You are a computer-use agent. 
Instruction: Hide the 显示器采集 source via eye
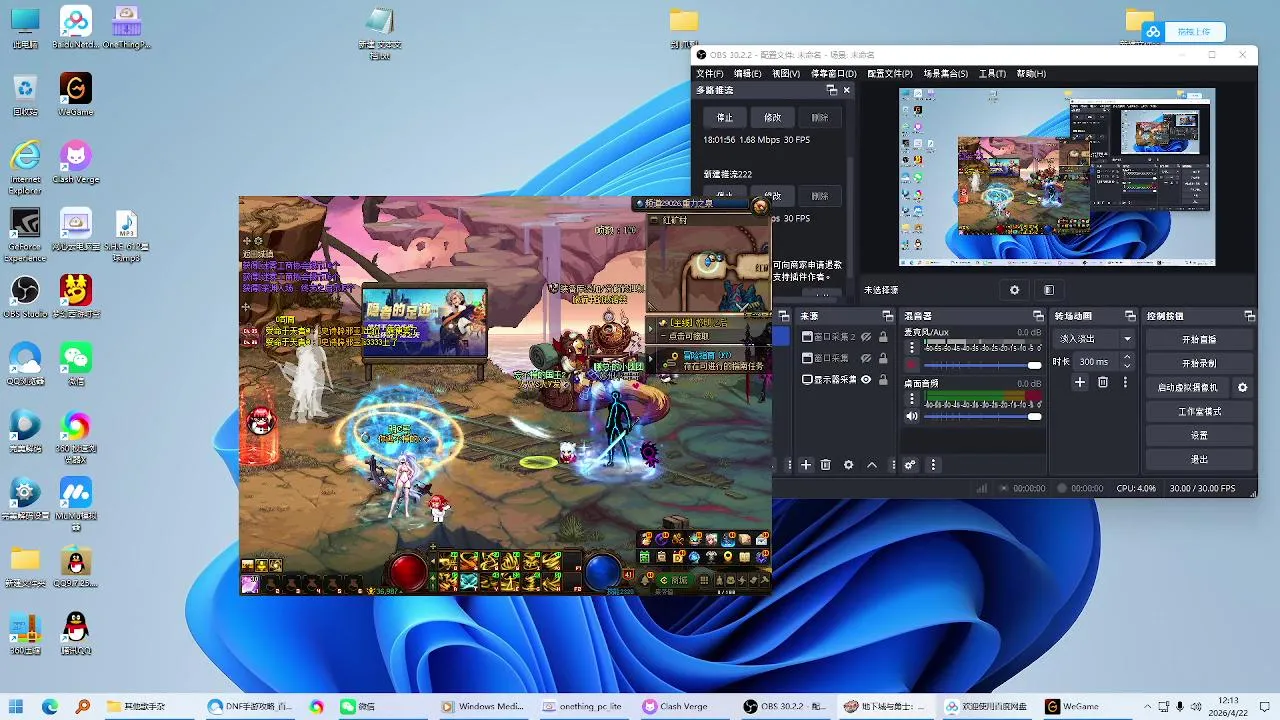click(x=866, y=380)
